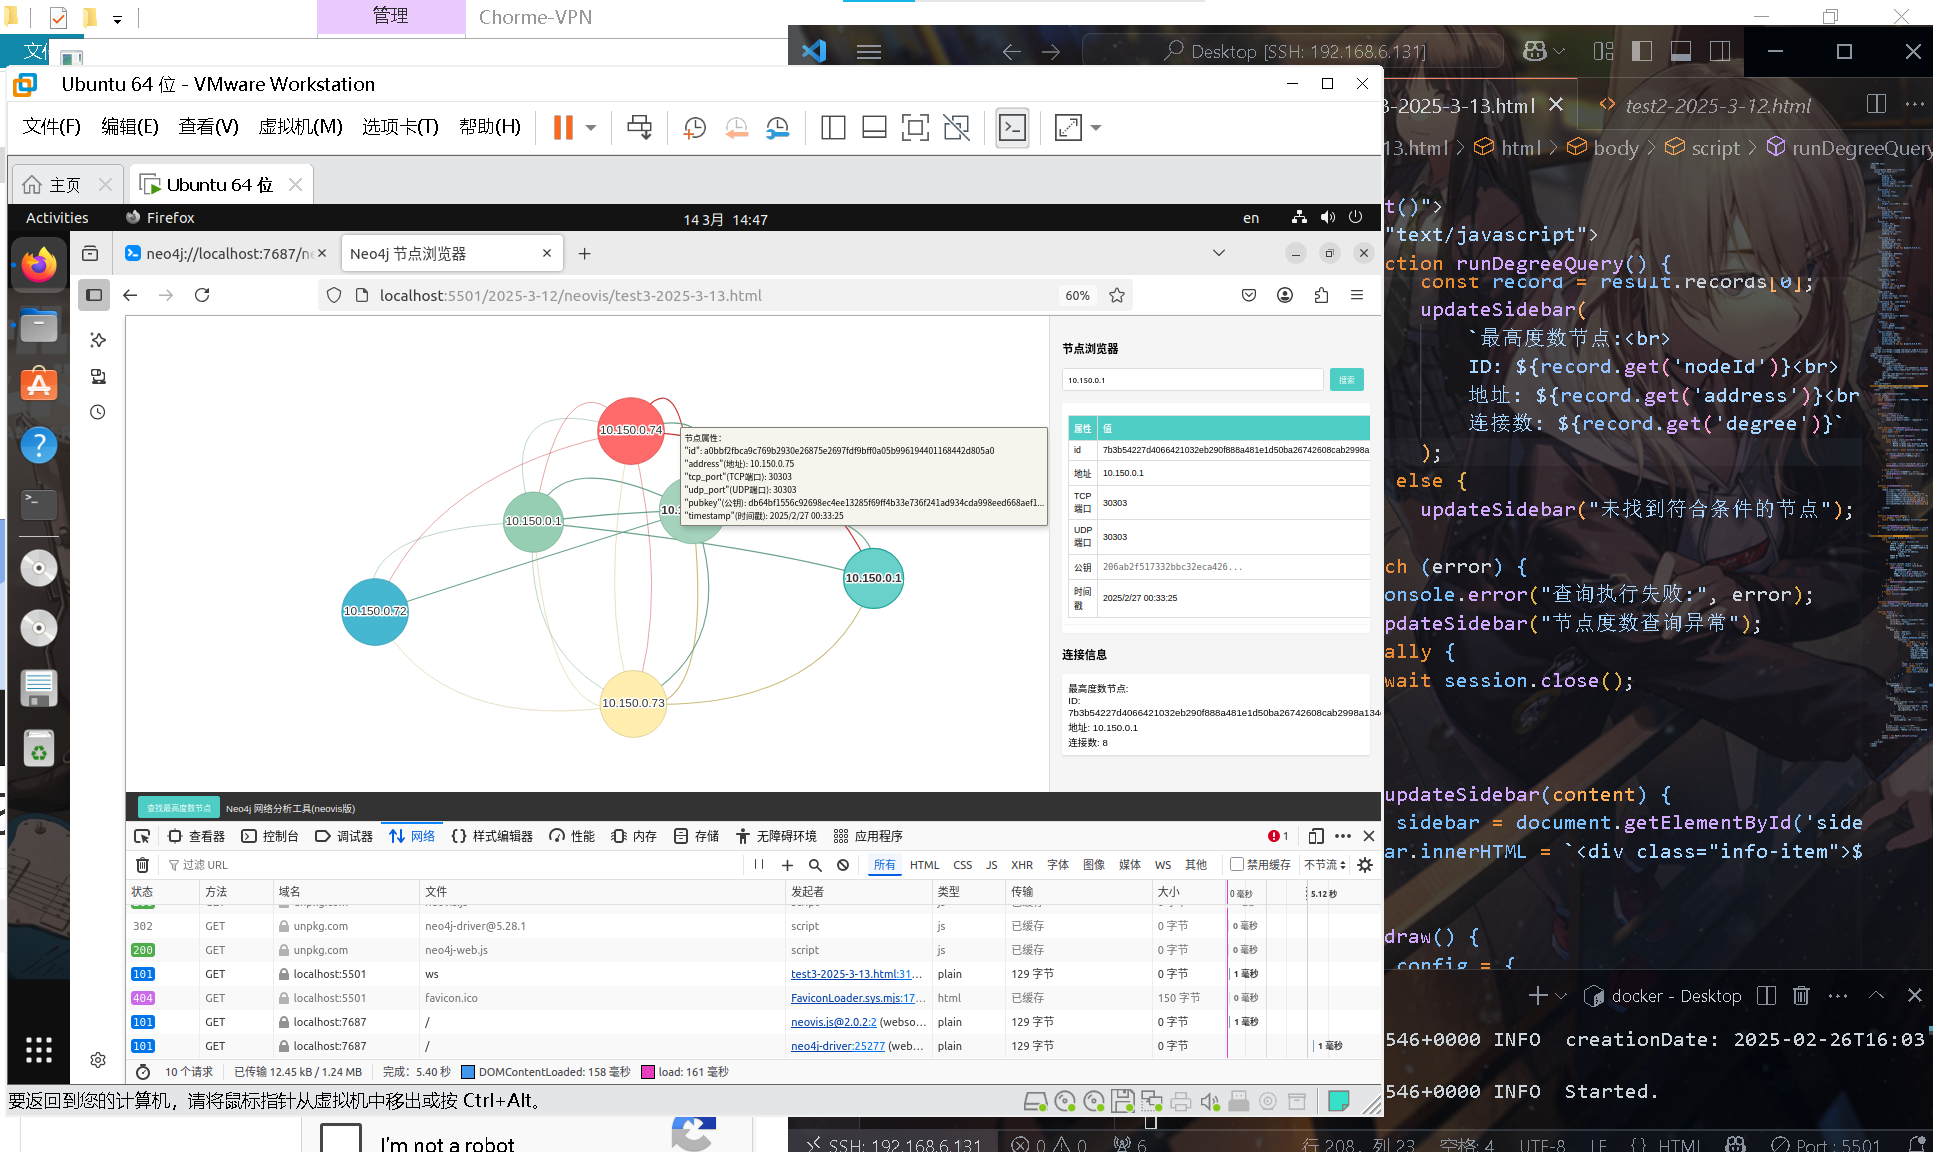Click the 60% zoom level indicator

[x=1077, y=296]
